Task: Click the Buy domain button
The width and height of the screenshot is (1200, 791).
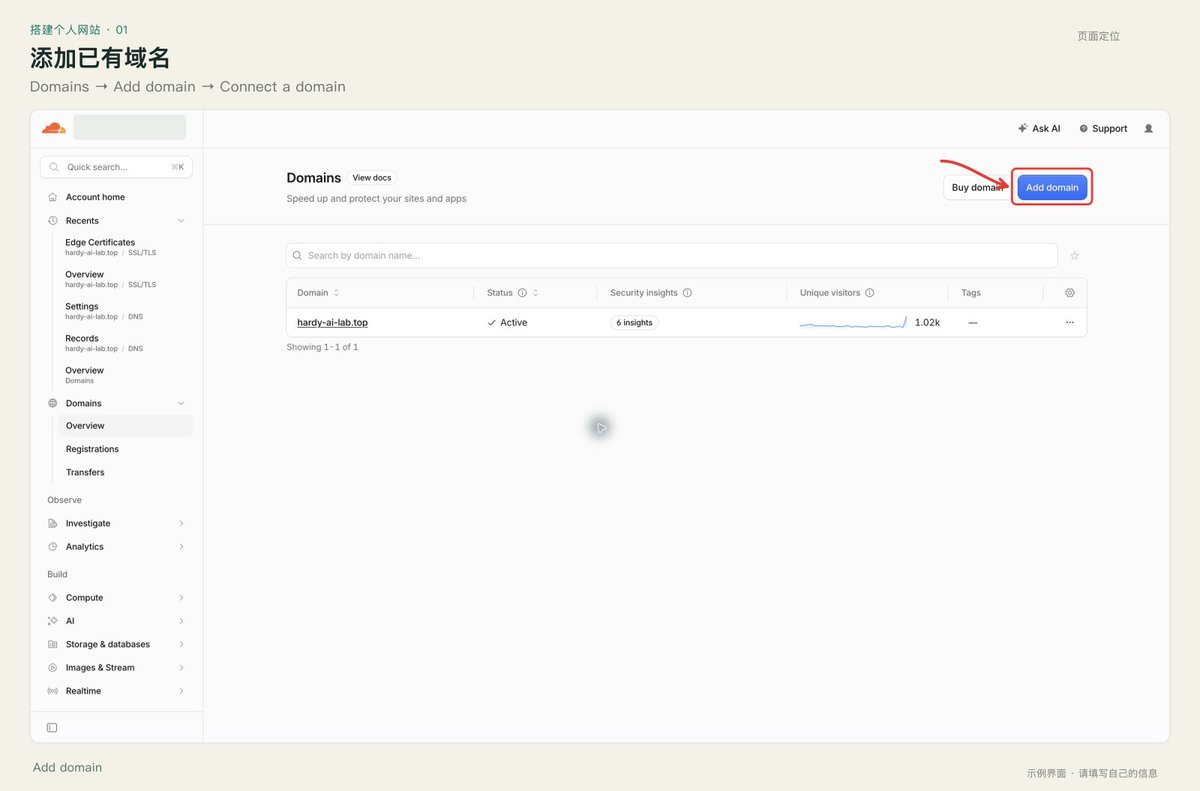Action: click(x=977, y=187)
